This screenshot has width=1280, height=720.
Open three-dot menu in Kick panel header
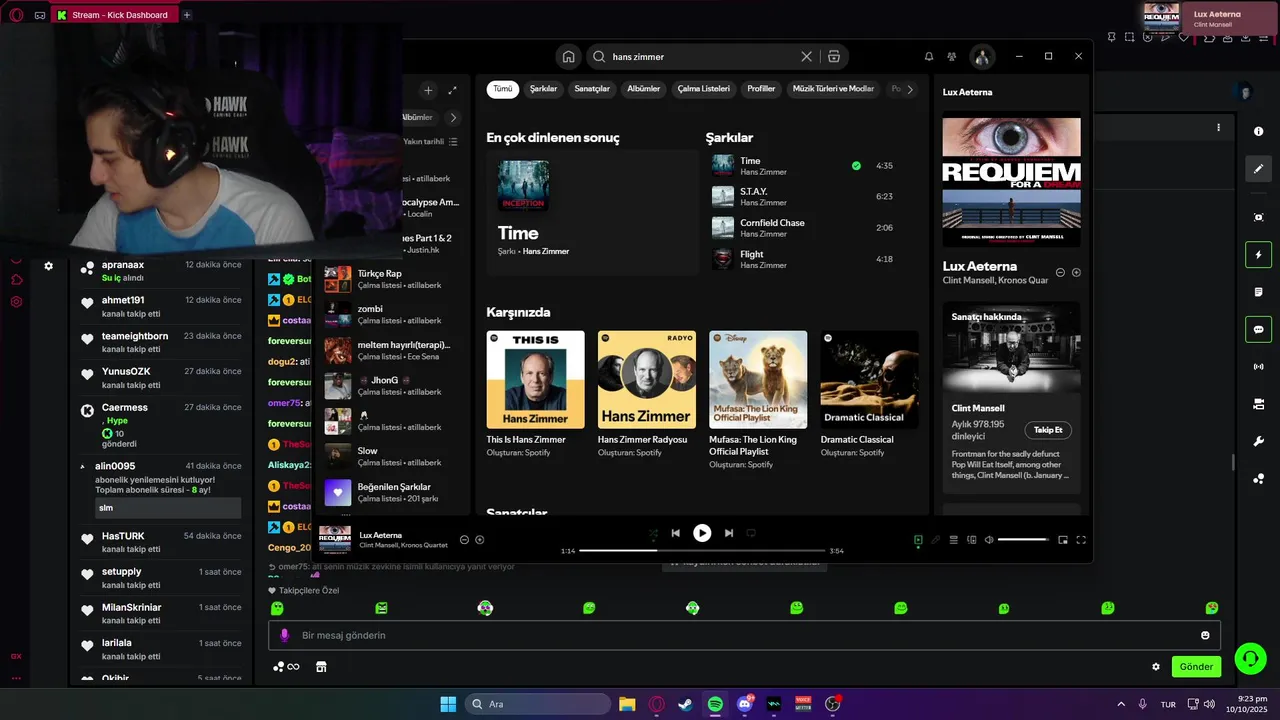1218,128
